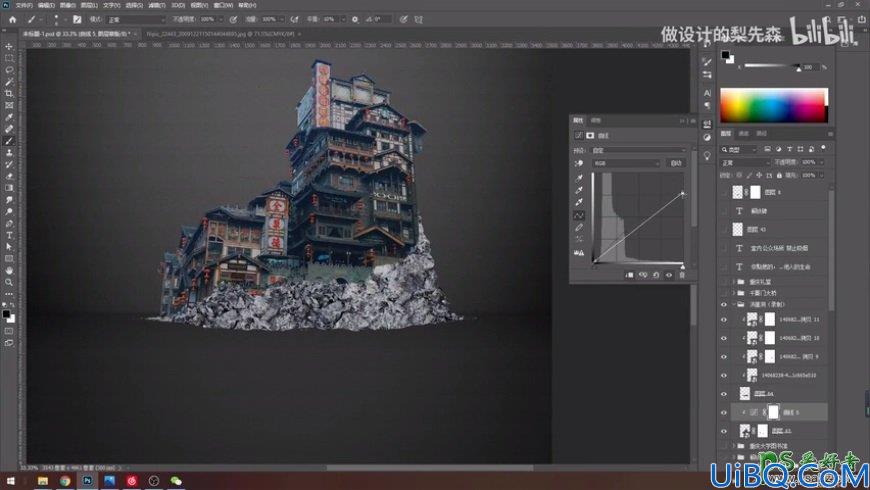Open the 图像 menu
The width and height of the screenshot is (870, 490).
pyautogui.click(x=67, y=5)
